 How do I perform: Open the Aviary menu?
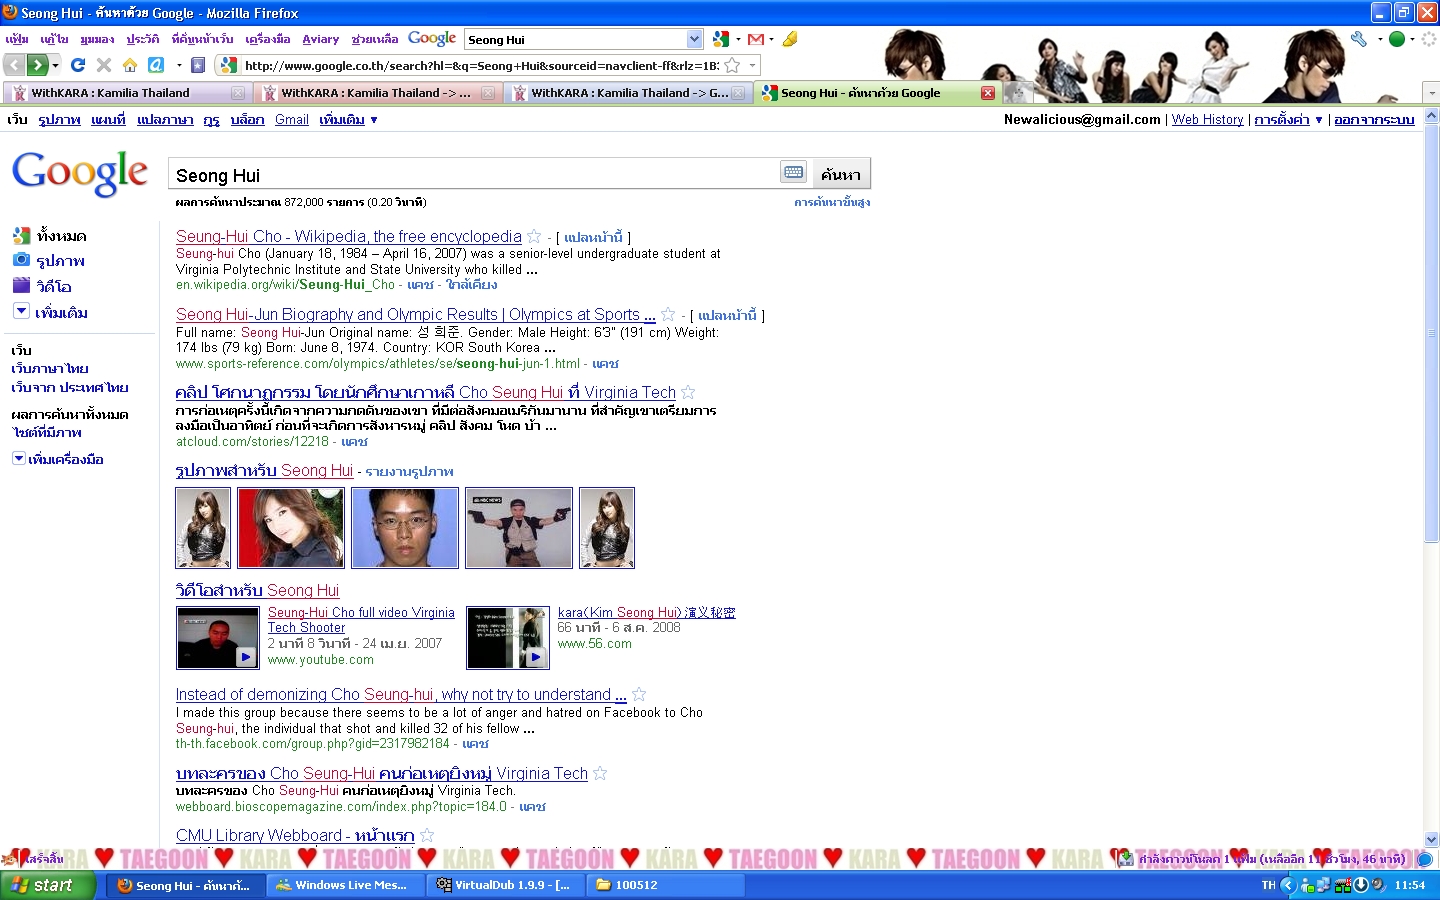[320, 39]
